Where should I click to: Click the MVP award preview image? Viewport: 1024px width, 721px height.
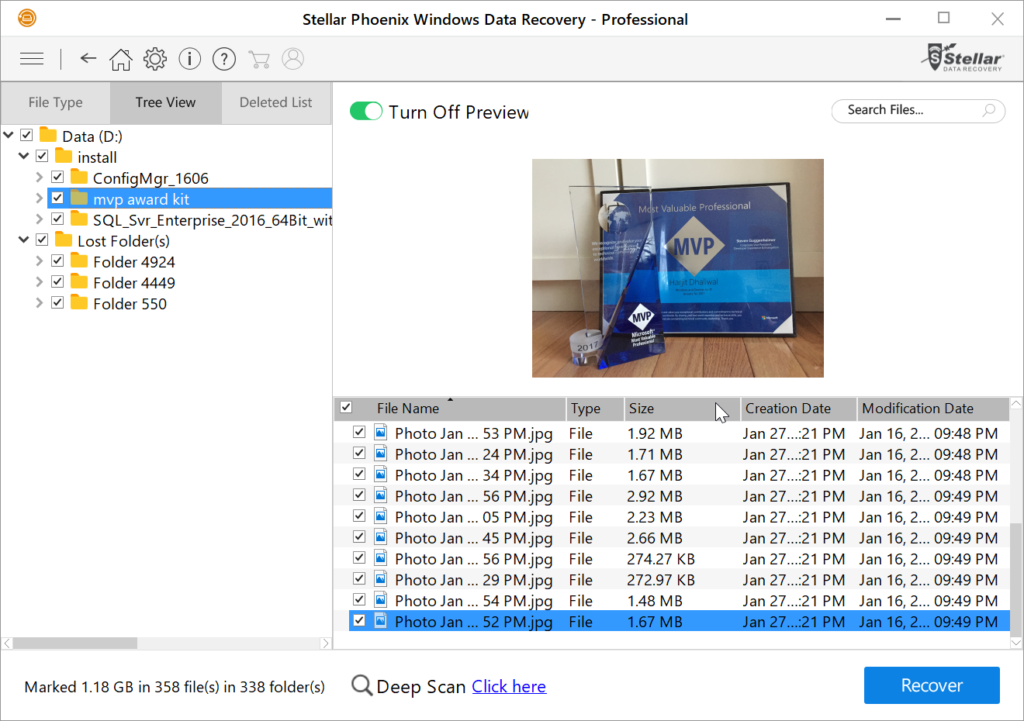677,268
